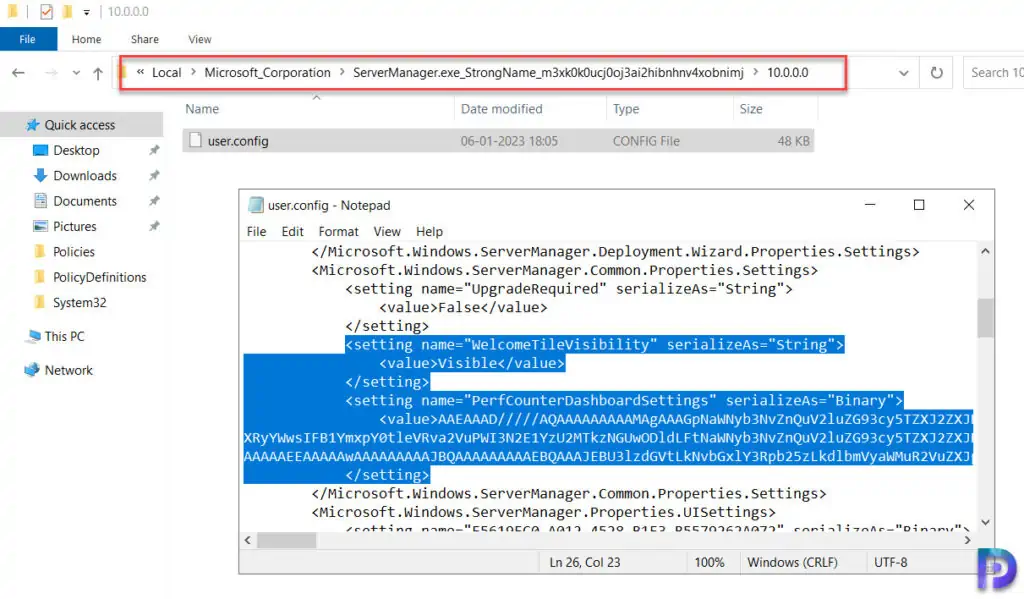Select This PC in the navigation pane
This screenshot has height=599, width=1024.
pos(64,336)
